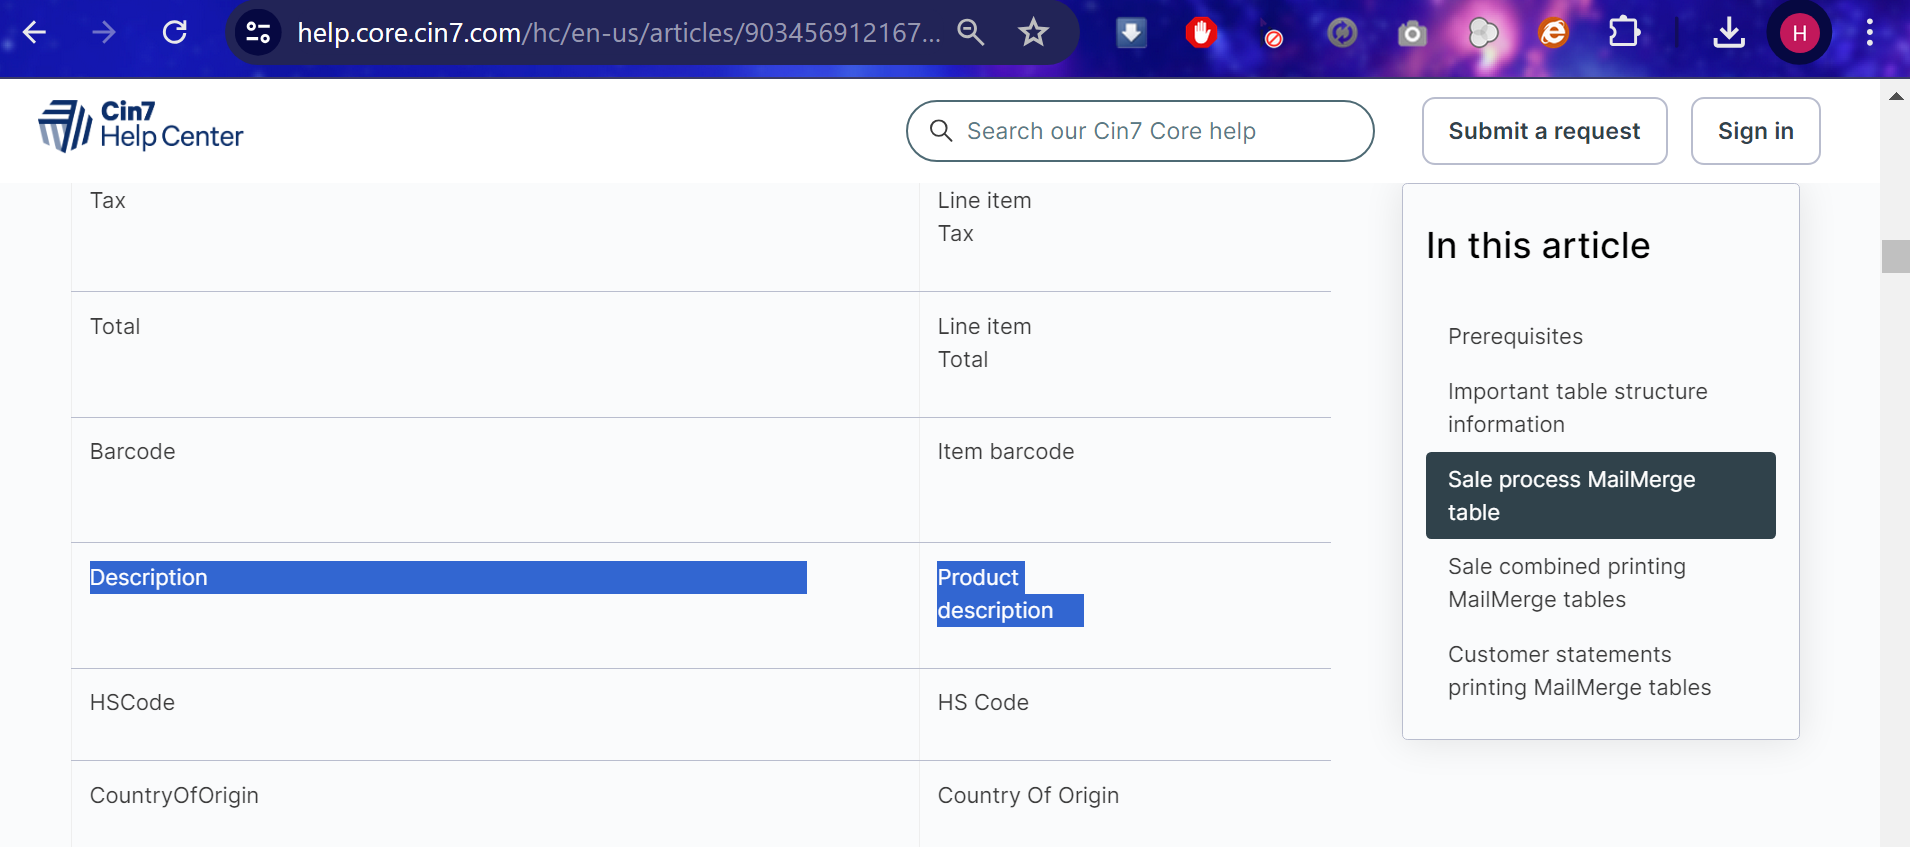
Task: Go to Important table structure information section
Action: 1577,408
